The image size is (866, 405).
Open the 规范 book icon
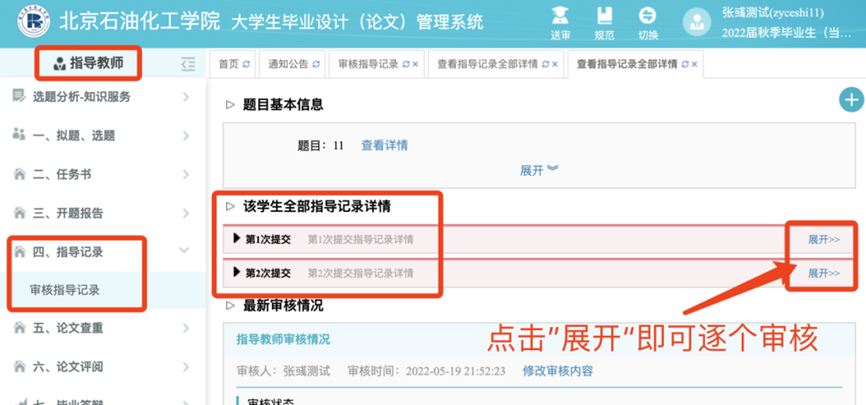coord(604,16)
